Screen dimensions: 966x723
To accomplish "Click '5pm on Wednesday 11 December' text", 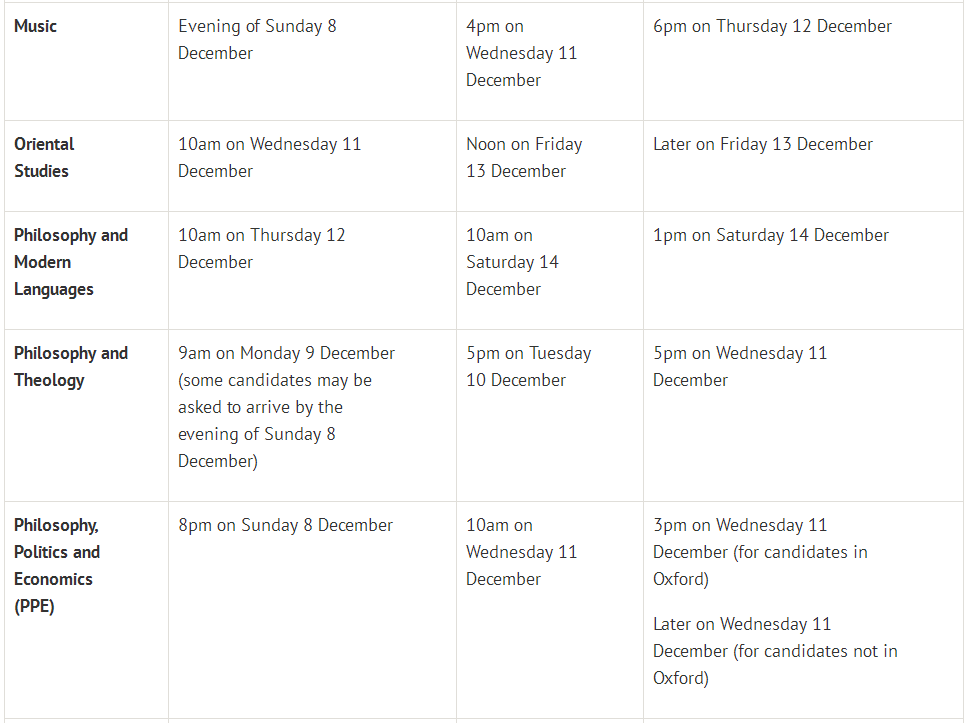I will pyautogui.click(x=740, y=366).
